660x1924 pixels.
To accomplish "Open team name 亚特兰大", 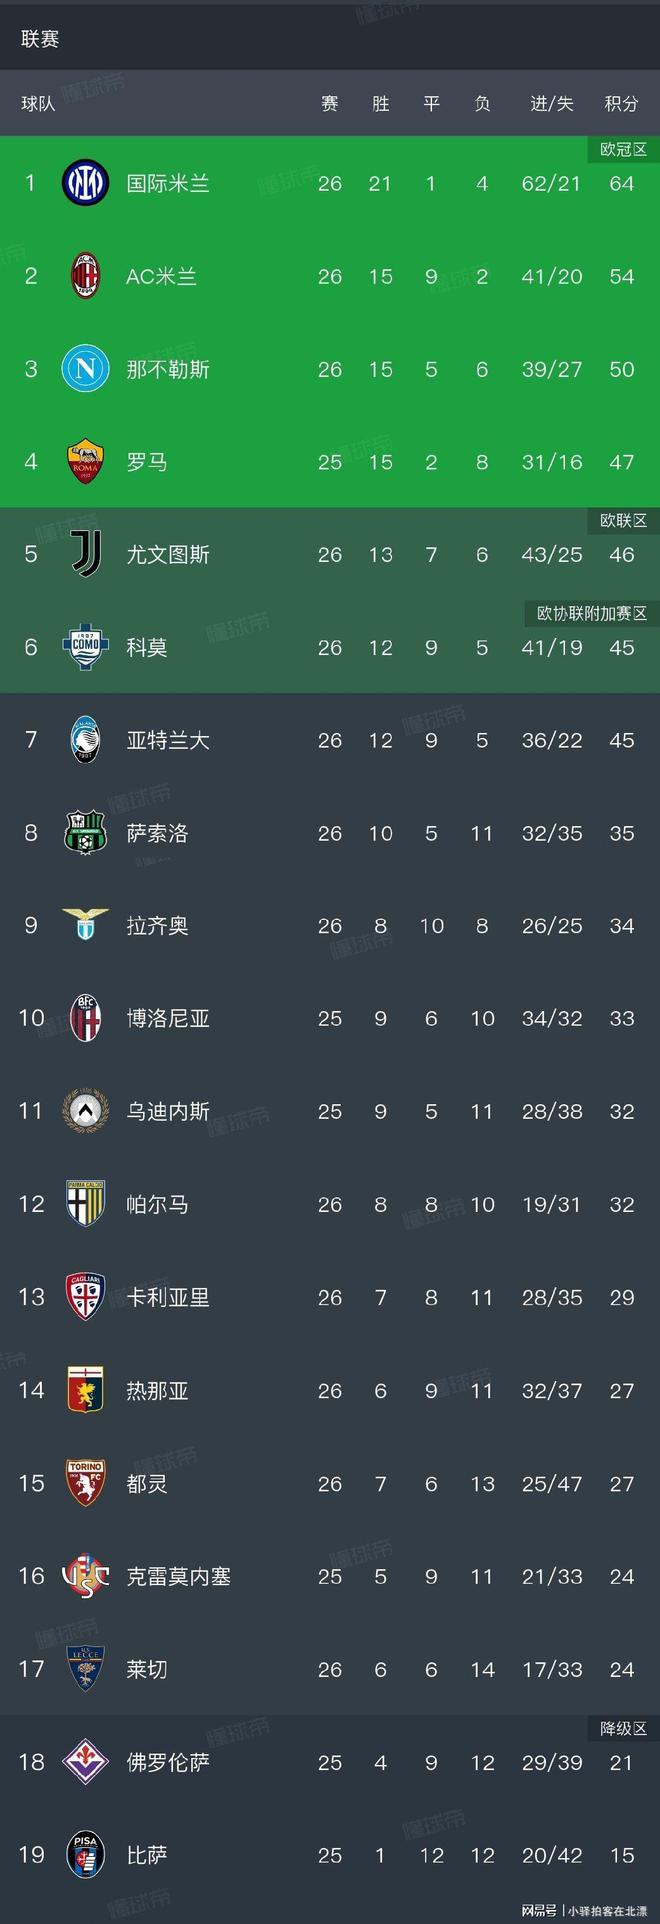I will (168, 740).
